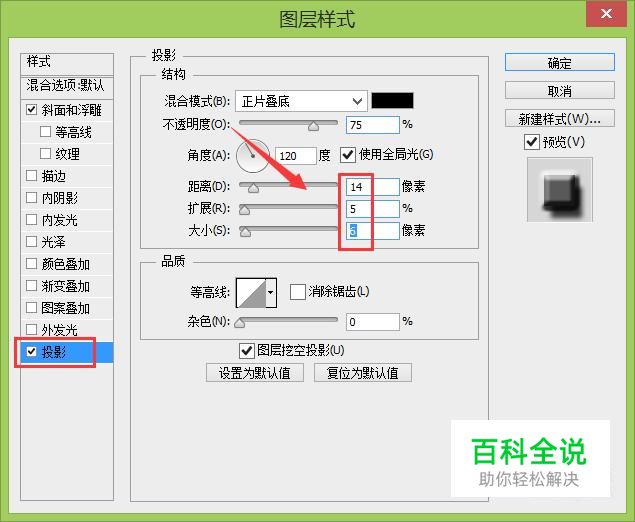Click the 等高线 contour thumbnail
Viewport: 635px width, 522px height.
pos(251,292)
